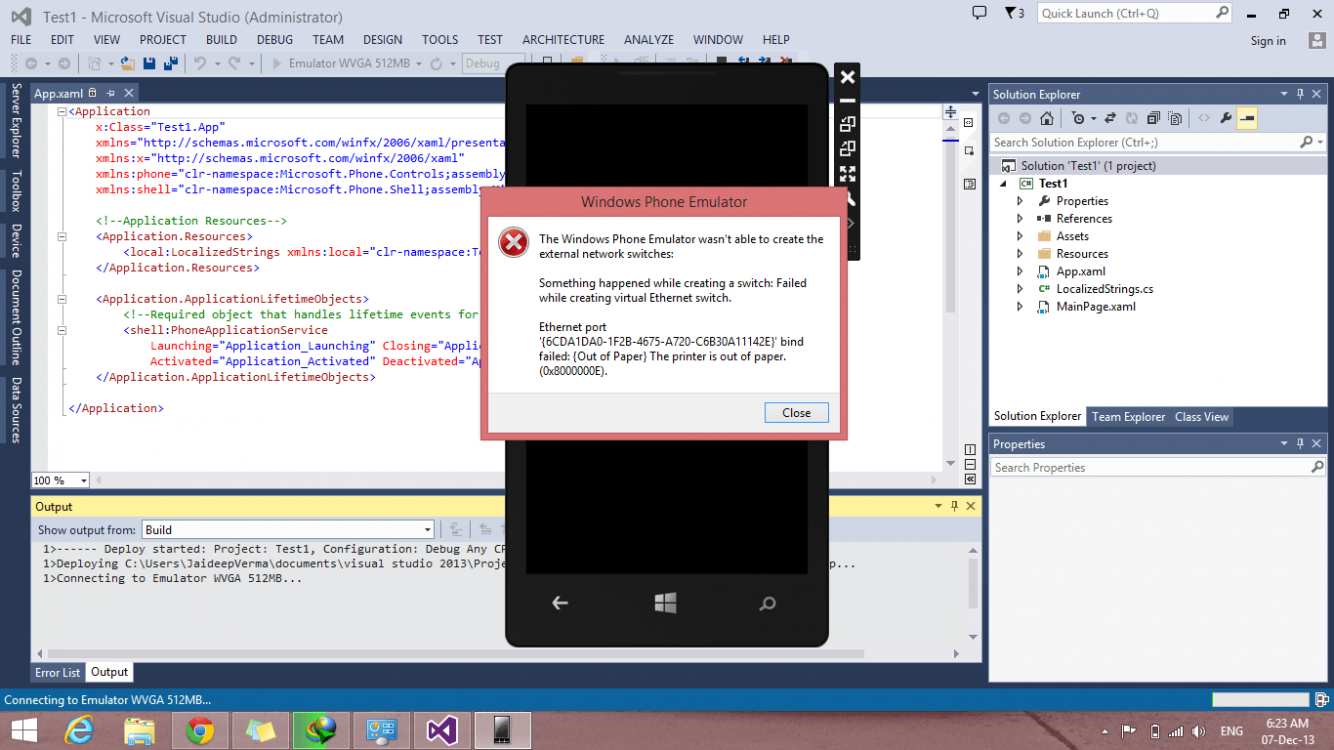Tap emulator Search magnifier button

[767, 603]
